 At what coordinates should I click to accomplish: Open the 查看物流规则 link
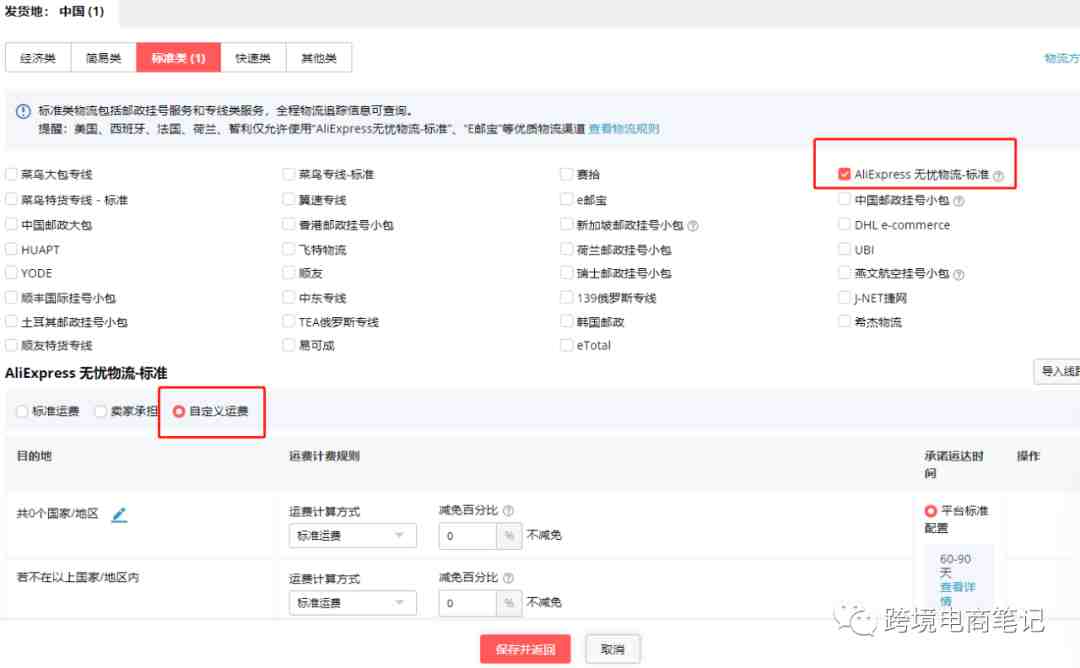(x=624, y=129)
